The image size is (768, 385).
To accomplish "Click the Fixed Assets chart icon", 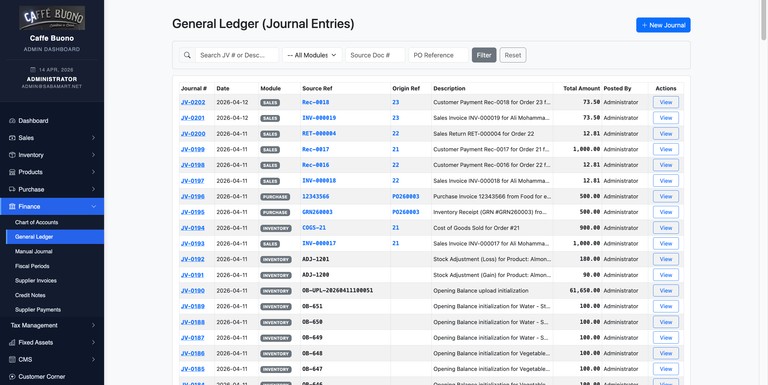I will [12, 342].
